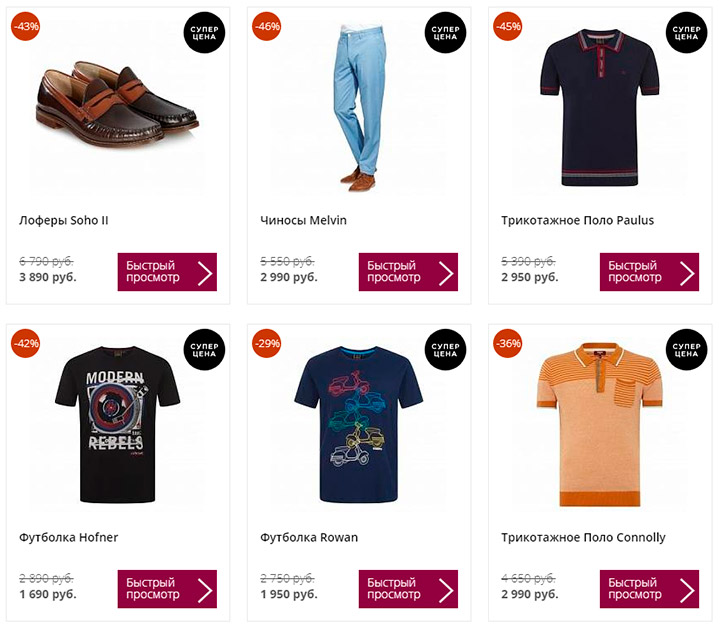Image resolution: width=720 pixels, height=630 pixels.
Task: Open quick view for Трикотажное Поло Connolly
Action: click(x=649, y=589)
